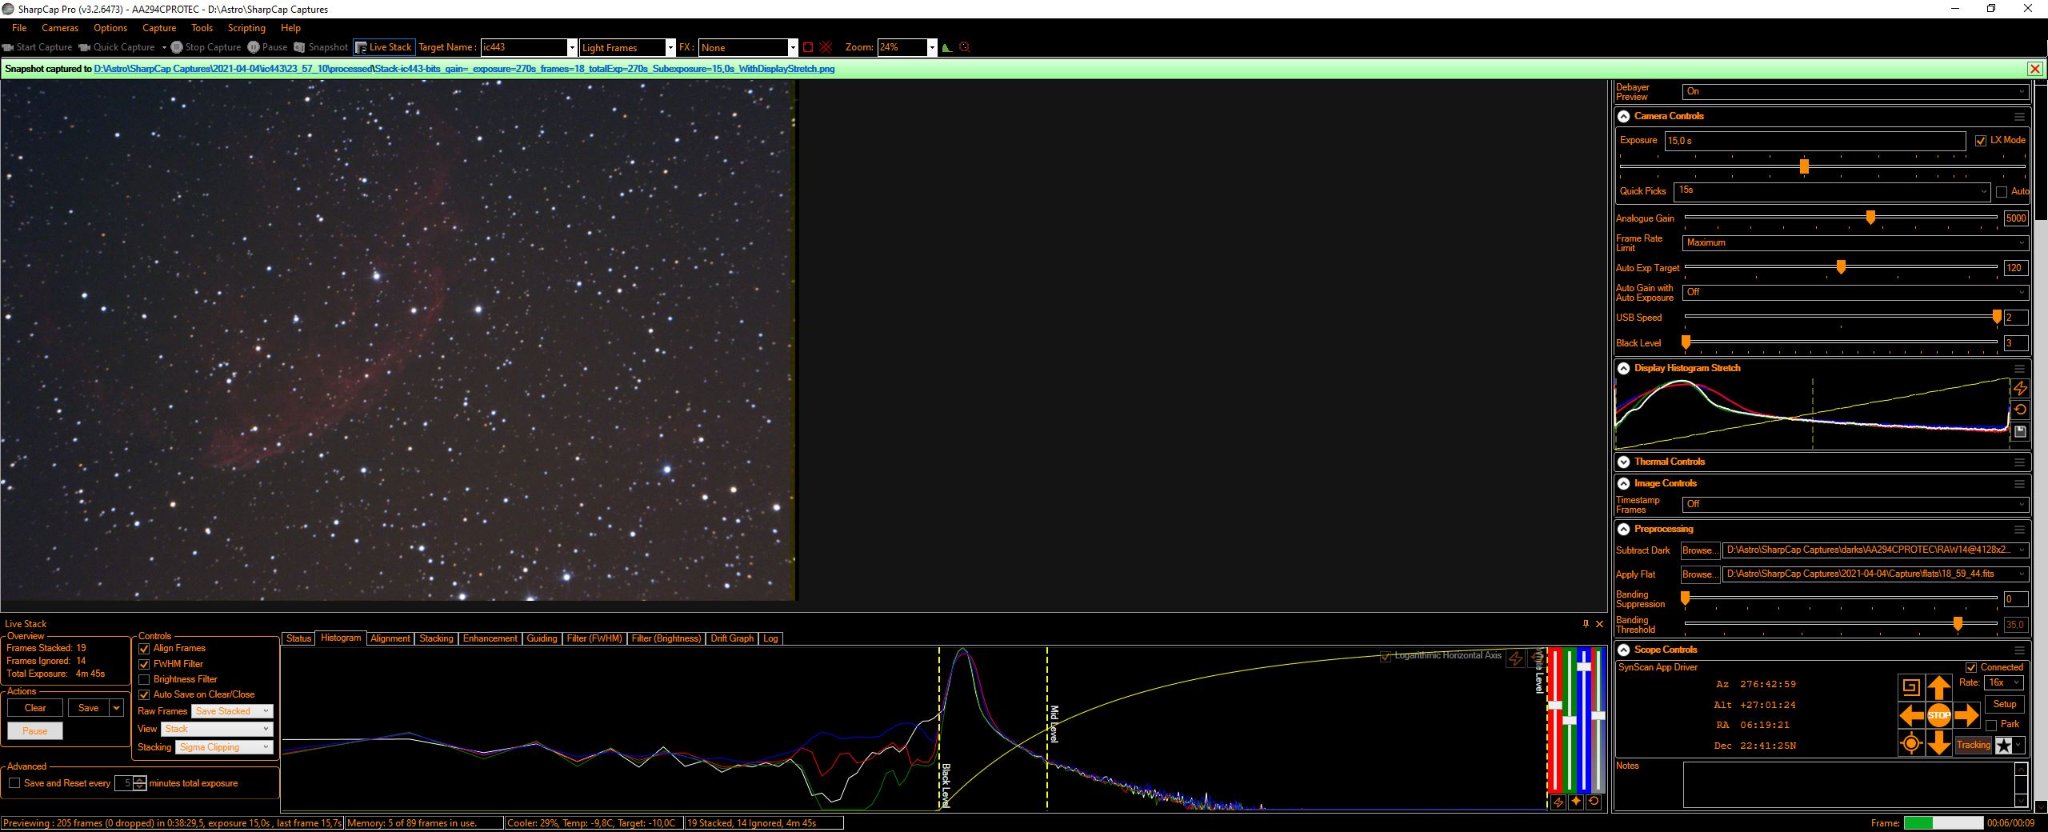Toggle the scope Tracking button

point(1973,745)
